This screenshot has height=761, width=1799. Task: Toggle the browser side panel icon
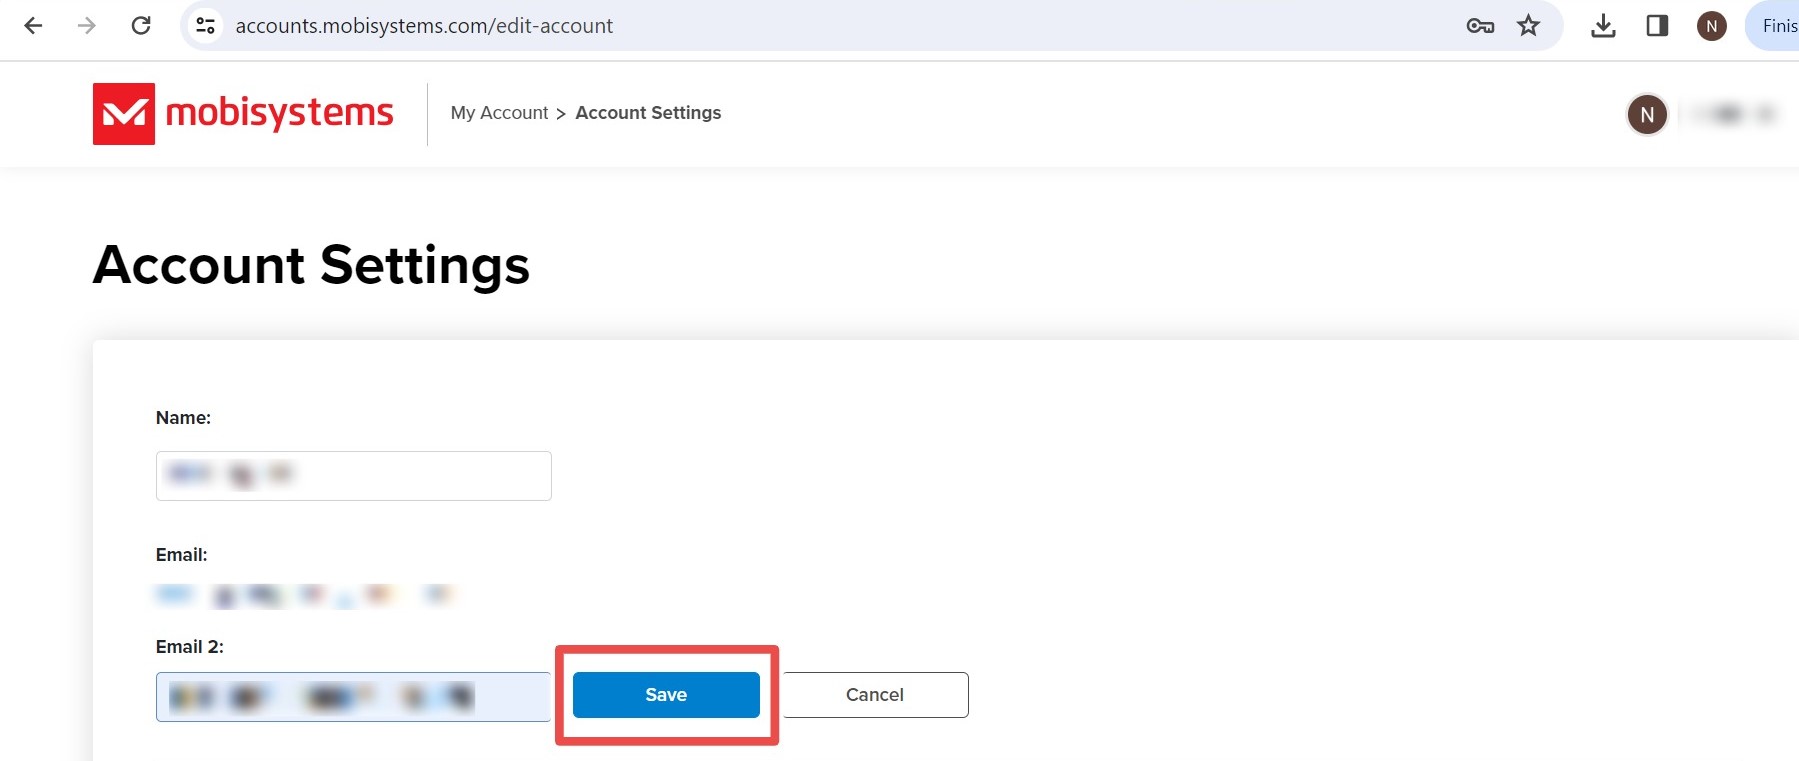point(1657,26)
